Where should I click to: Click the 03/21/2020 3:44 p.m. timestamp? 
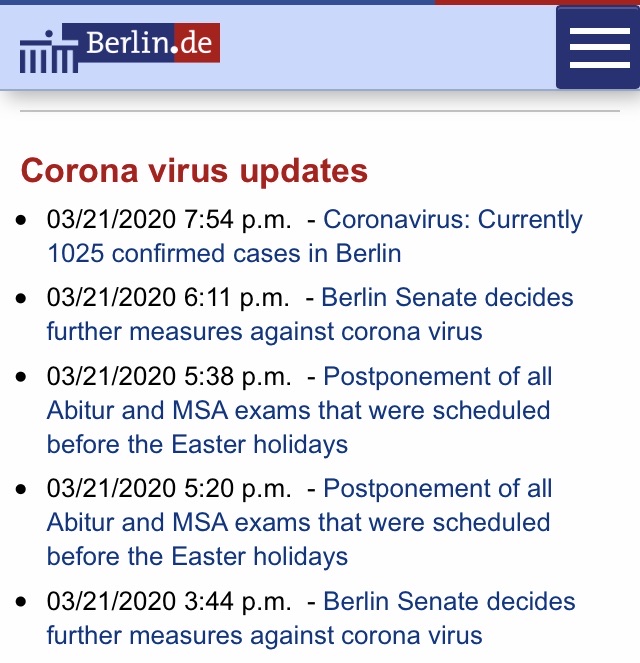[x=169, y=602]
